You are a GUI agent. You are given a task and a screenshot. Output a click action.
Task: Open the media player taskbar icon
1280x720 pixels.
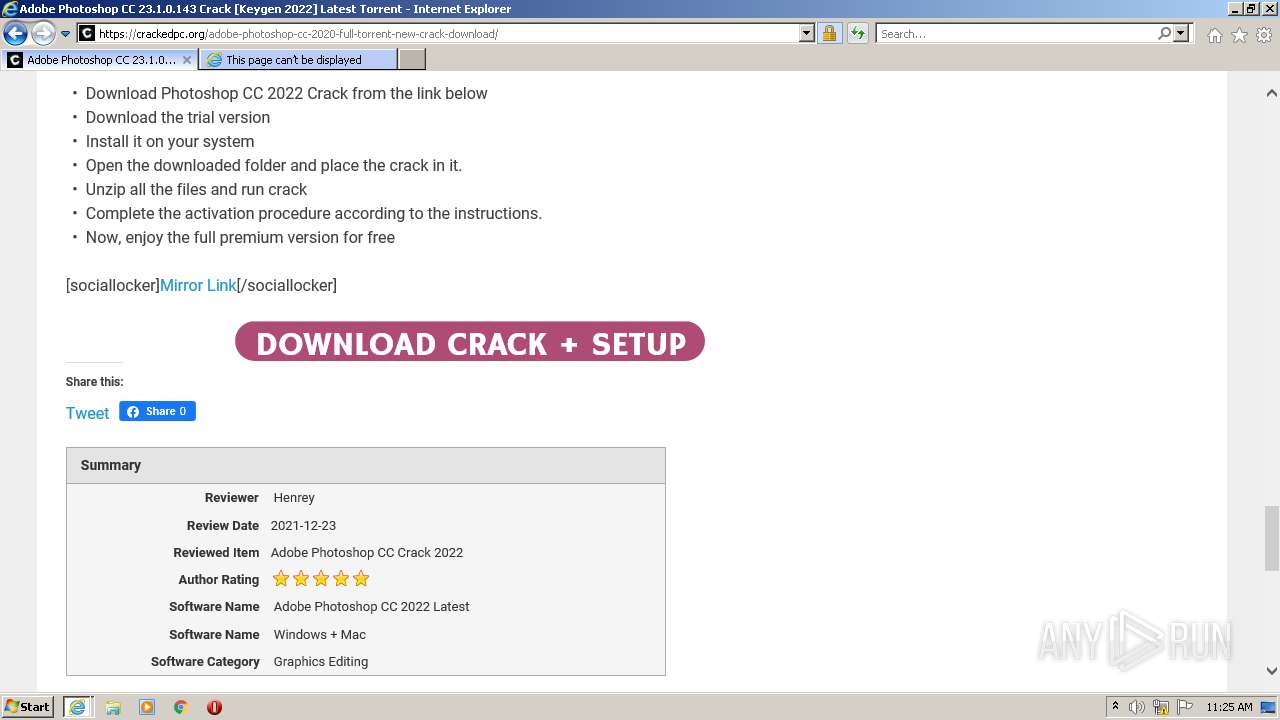[147, 707]
